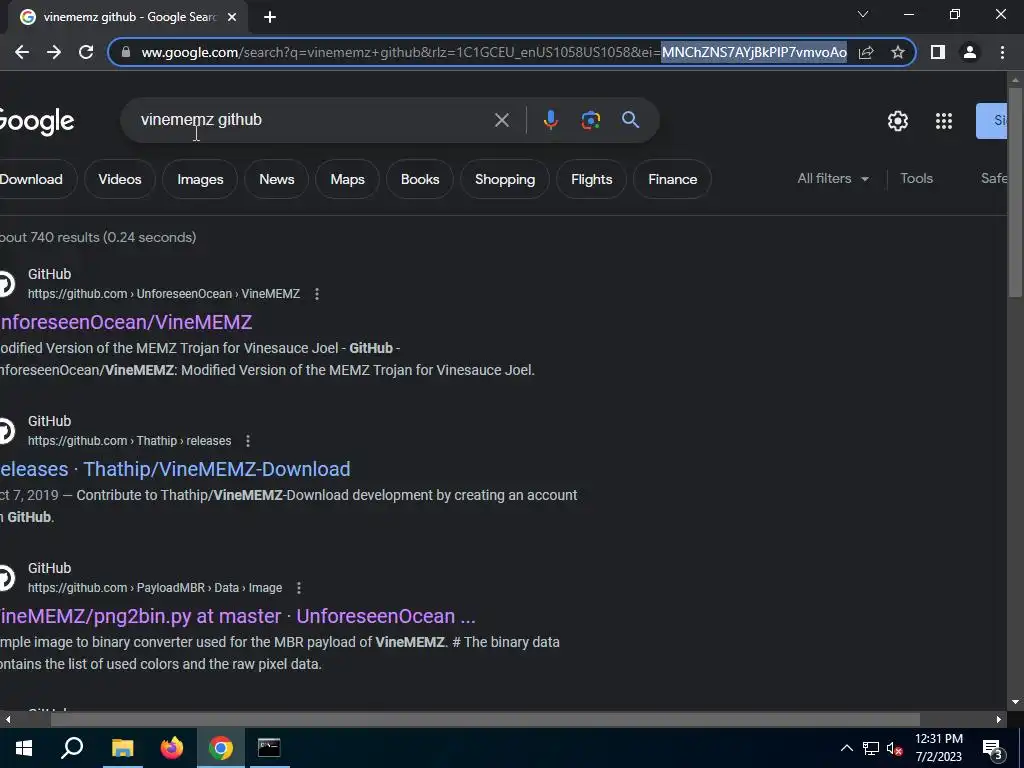The height and width of the screenshot is (768, 1024).
Task: Click breadcrumb github.com › Thathip › releases
Action: [x=129, y=441]
